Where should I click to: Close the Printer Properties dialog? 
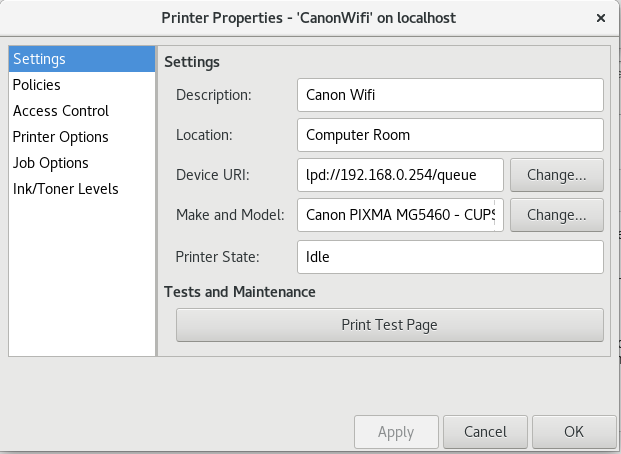(x=601, y=18)
